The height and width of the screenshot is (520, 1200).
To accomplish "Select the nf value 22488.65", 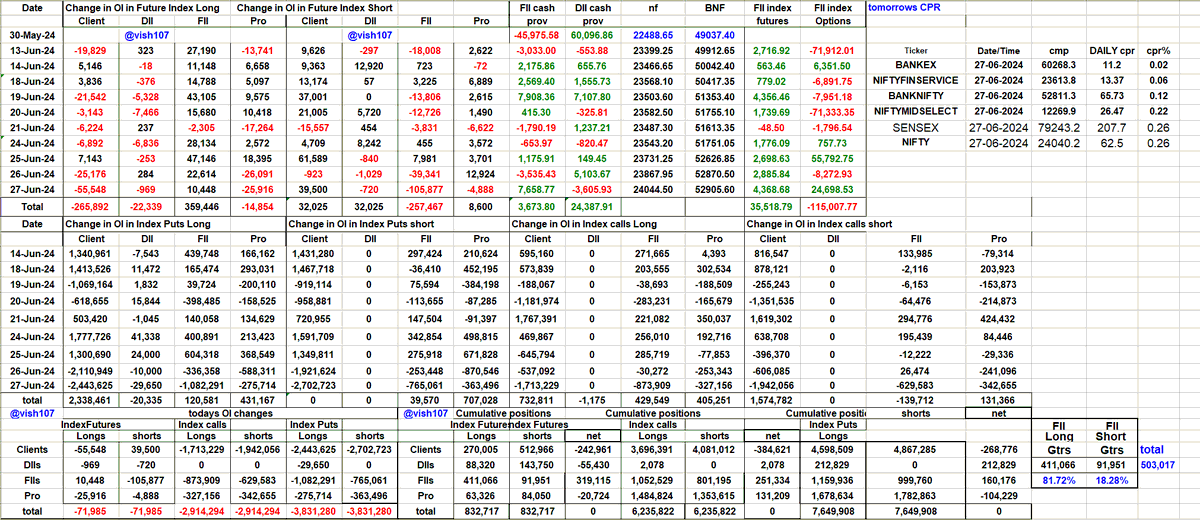I will (654, 34).
